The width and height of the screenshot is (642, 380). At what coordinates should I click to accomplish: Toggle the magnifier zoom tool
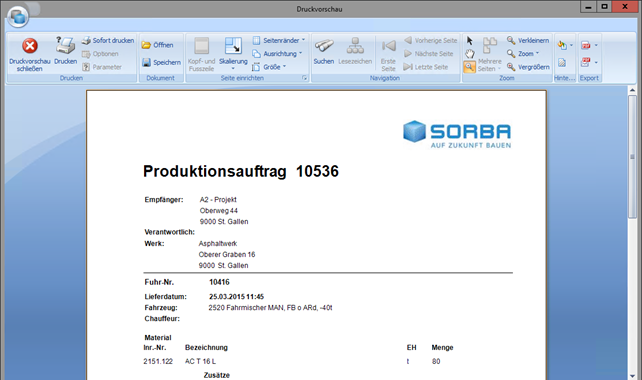470,67
